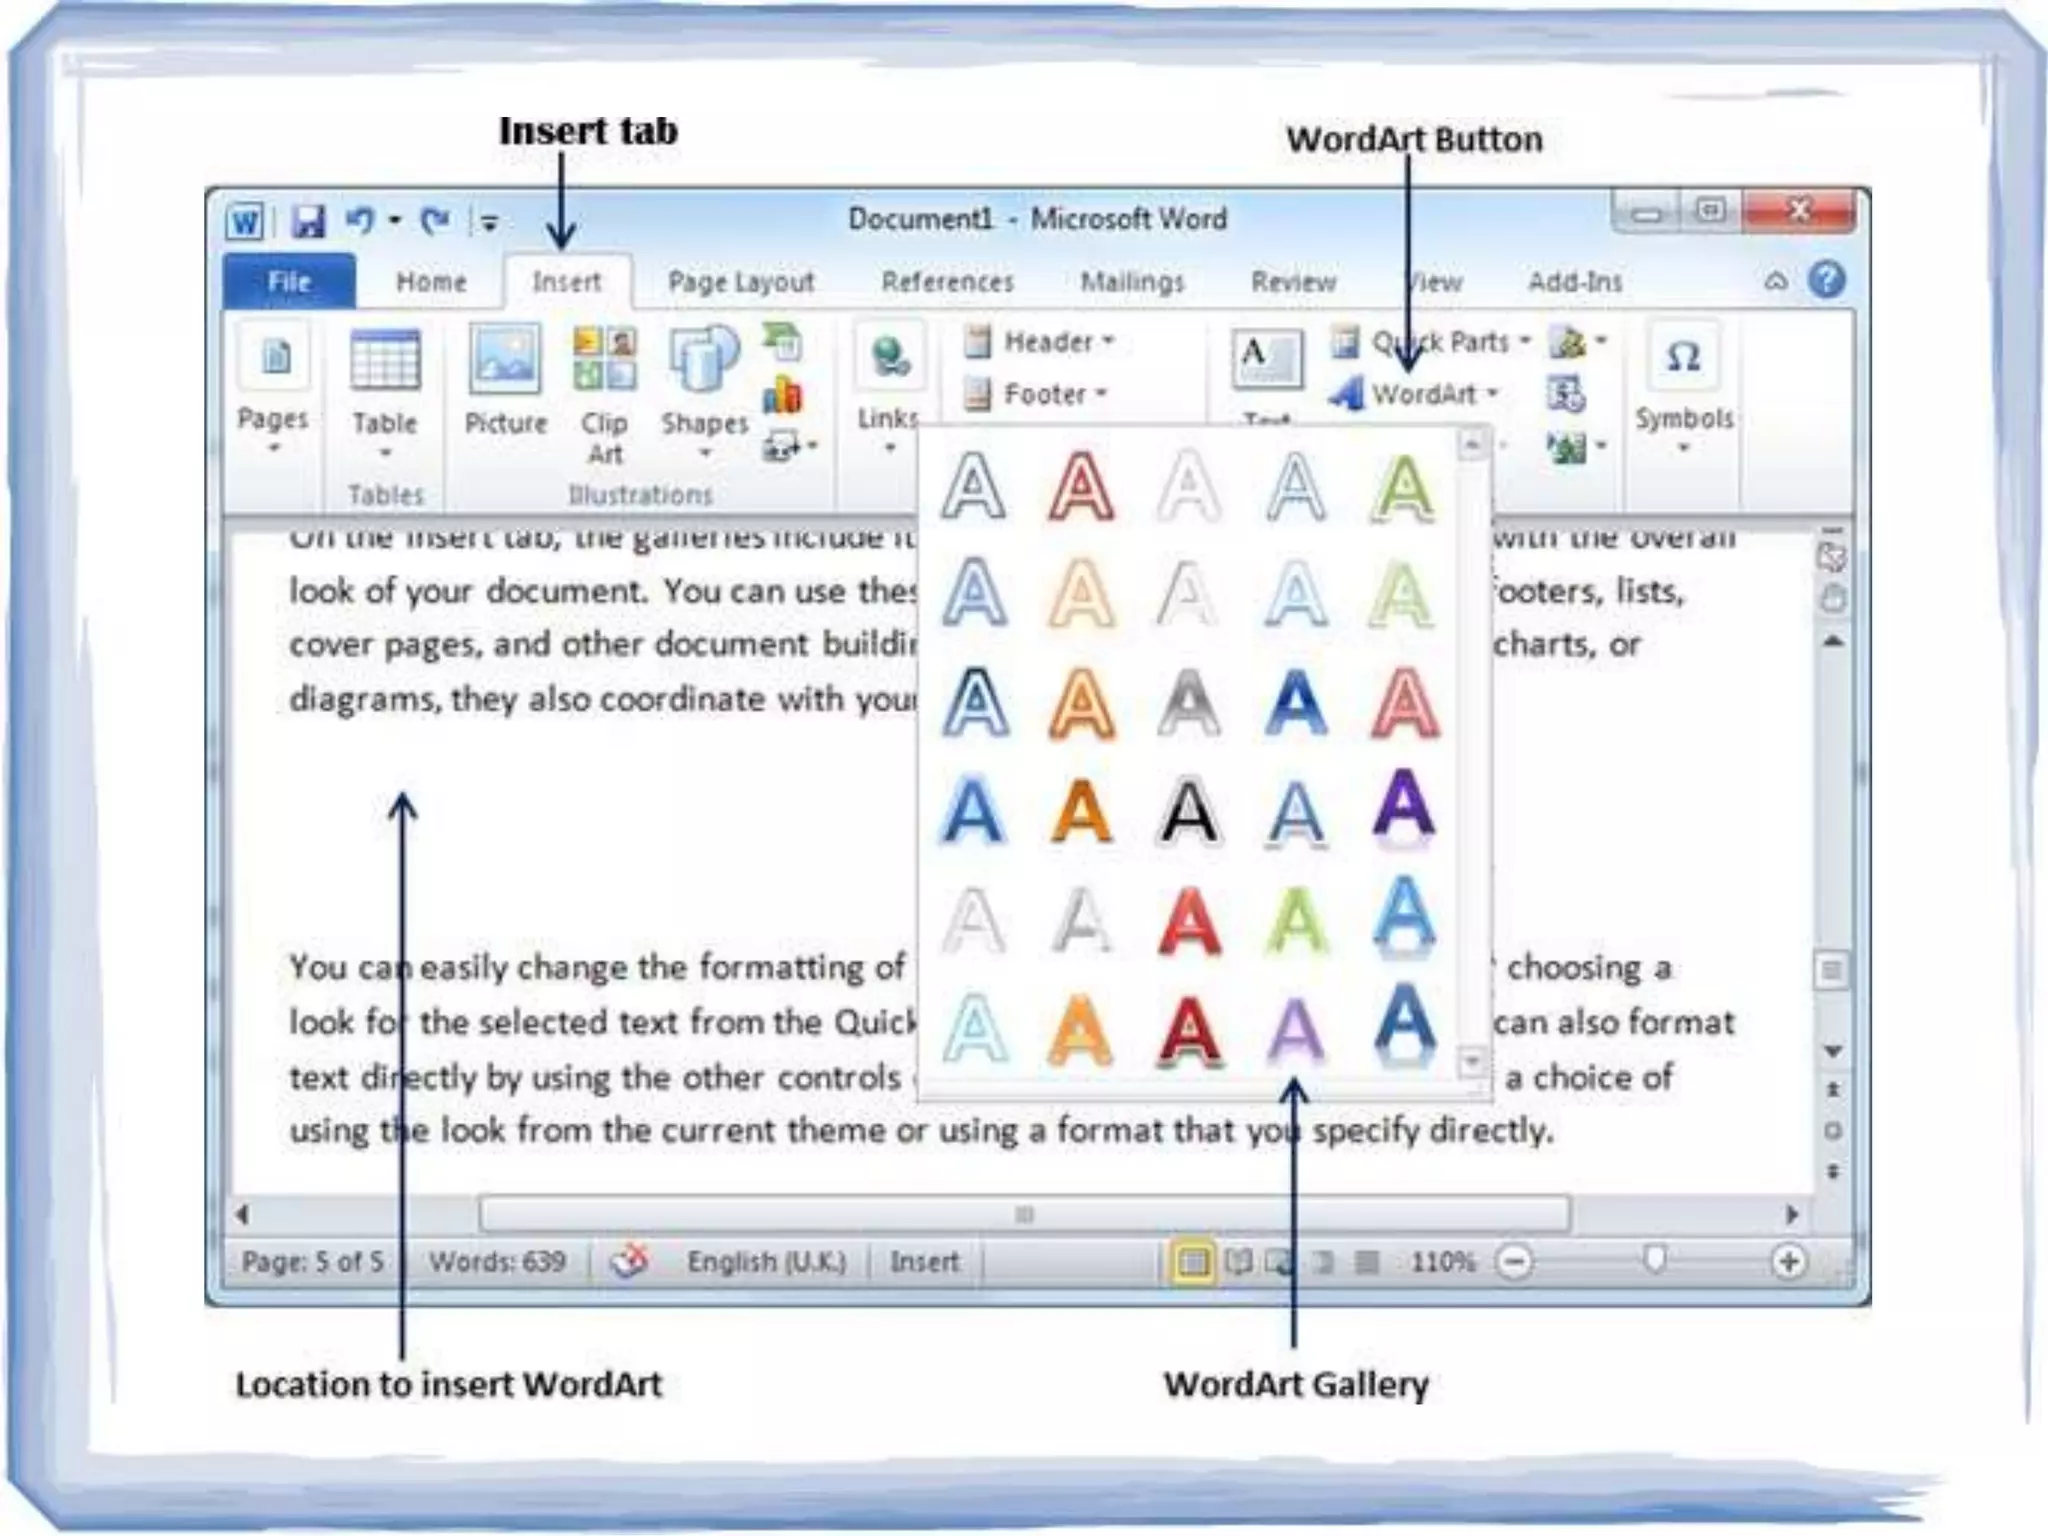Viewport: 2048px width, 1536px height.
Task: Switch to Outline view button
Action: click(x=1324, y=1262)
